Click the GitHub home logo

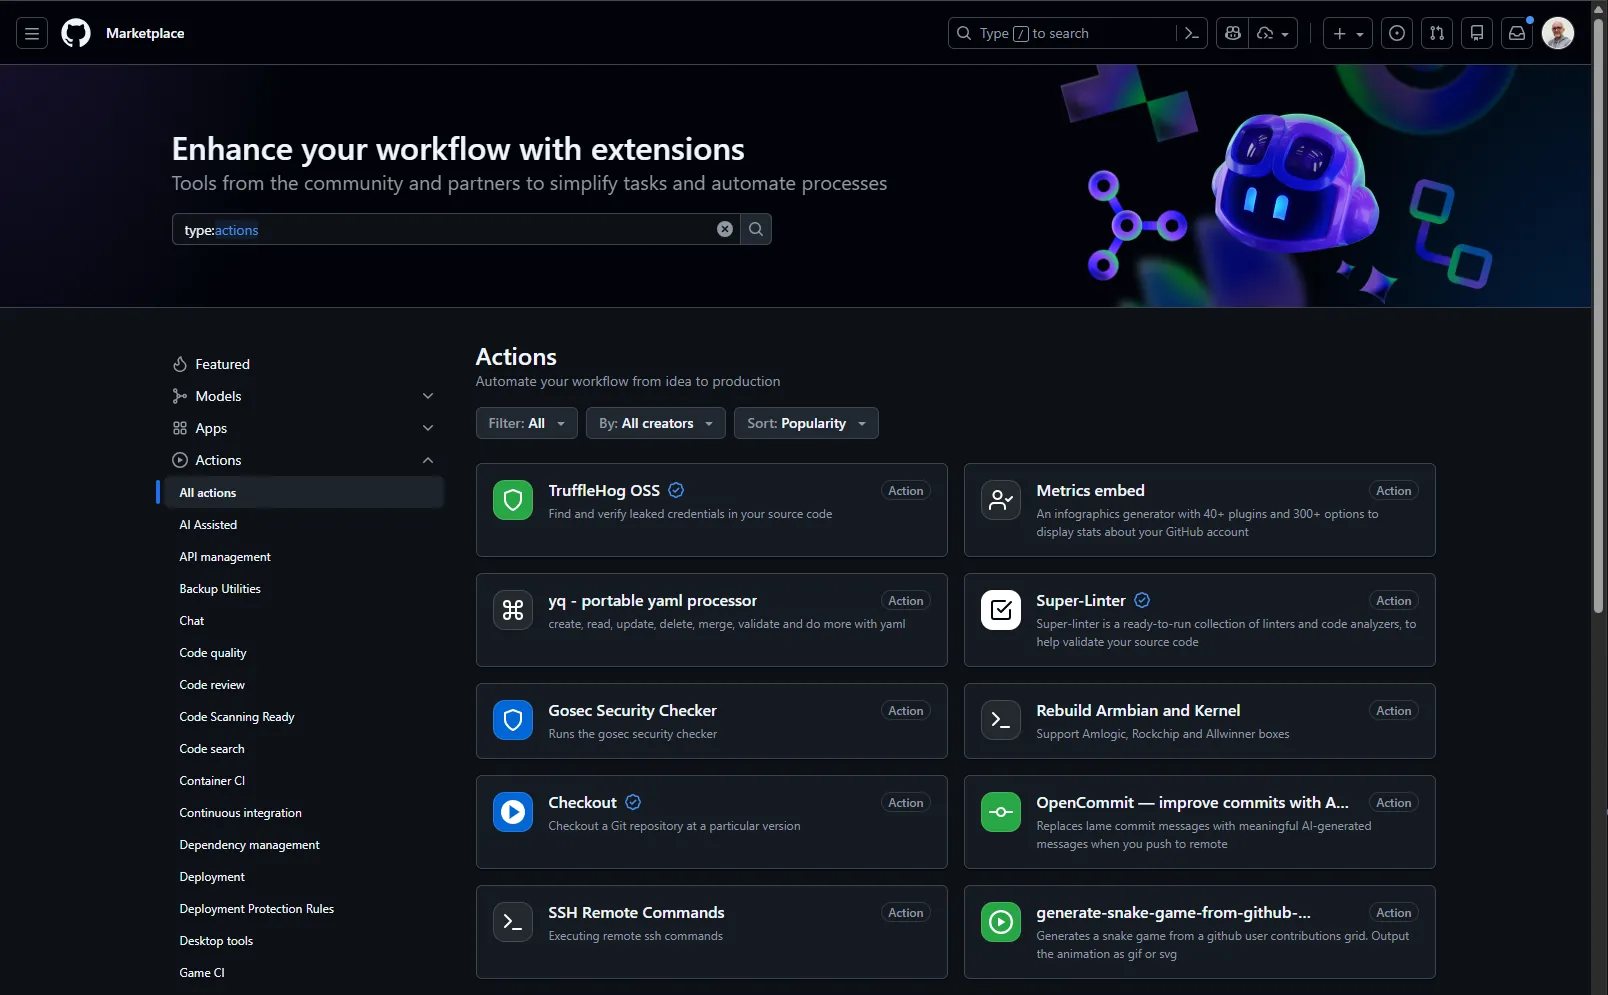click(x=76, y=33)
